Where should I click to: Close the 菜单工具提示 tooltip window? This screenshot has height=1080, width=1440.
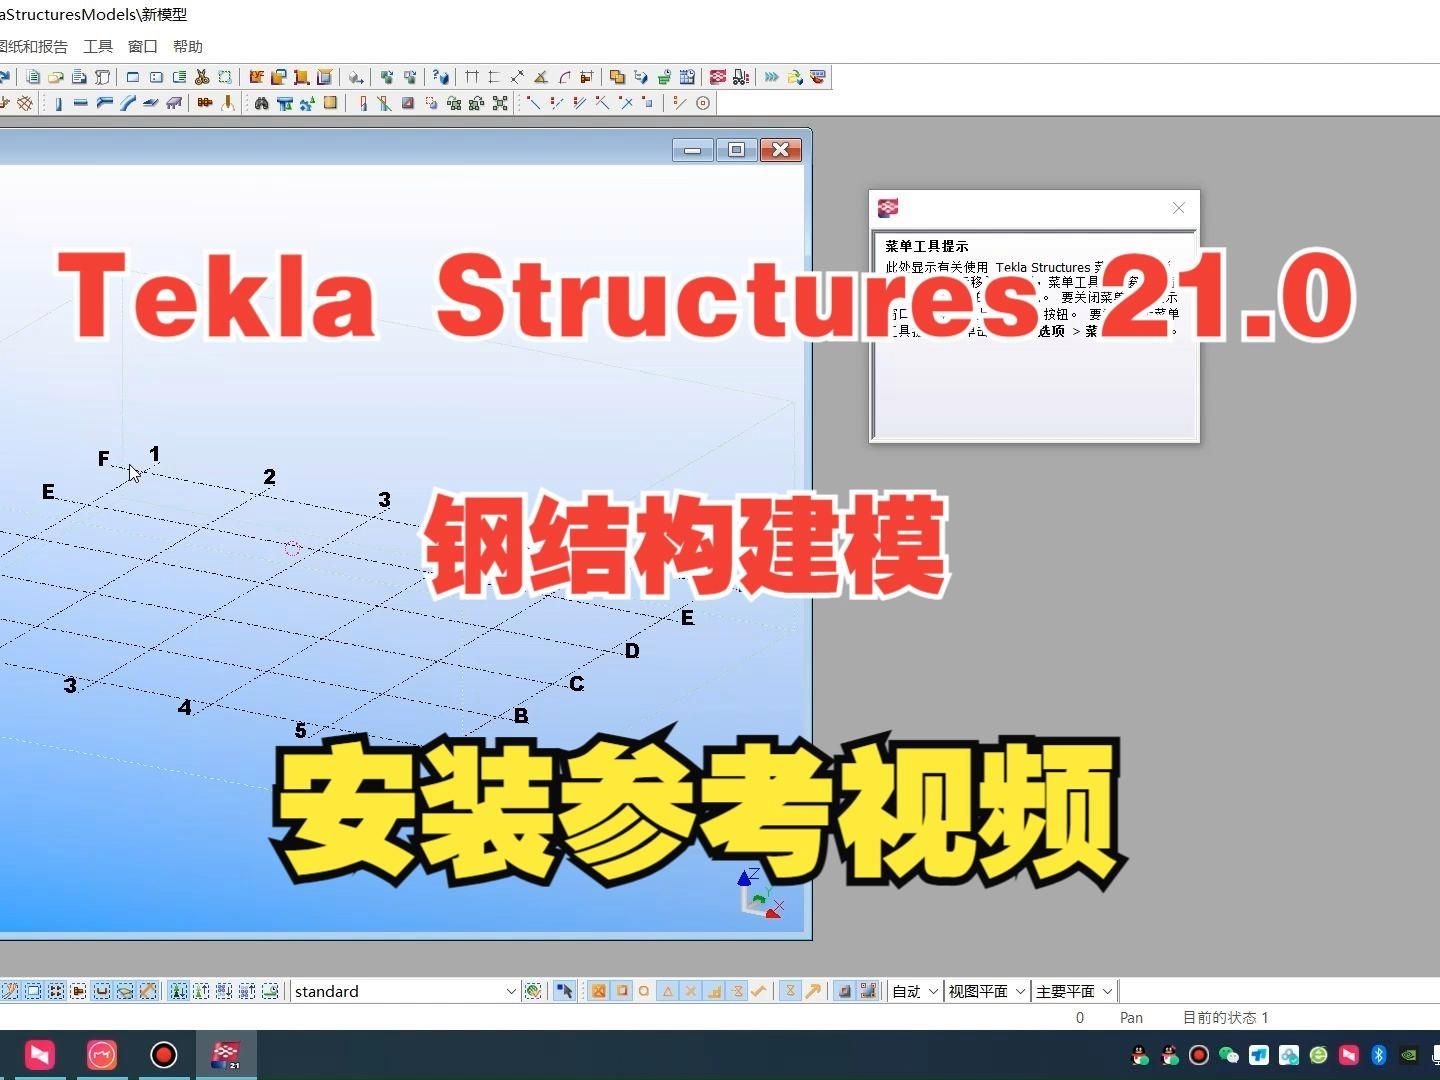(x=1178, y=208)
